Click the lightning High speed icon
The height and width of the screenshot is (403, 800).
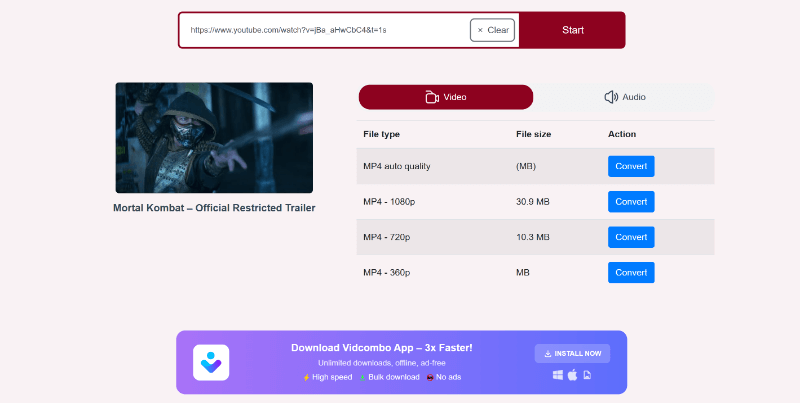[306, 377]
